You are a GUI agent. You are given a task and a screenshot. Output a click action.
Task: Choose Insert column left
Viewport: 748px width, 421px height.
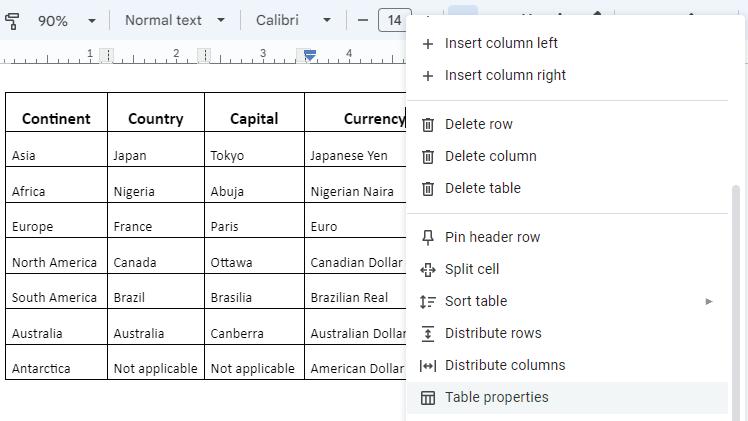click(501, 43)
